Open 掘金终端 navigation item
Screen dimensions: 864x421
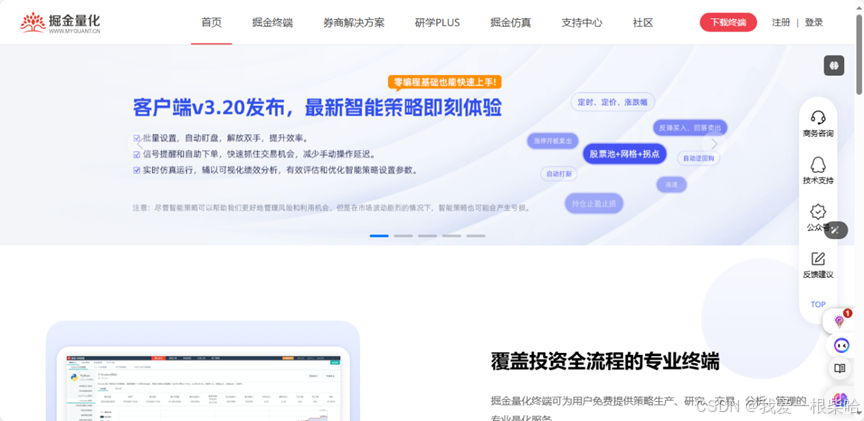tap(272, 23)
